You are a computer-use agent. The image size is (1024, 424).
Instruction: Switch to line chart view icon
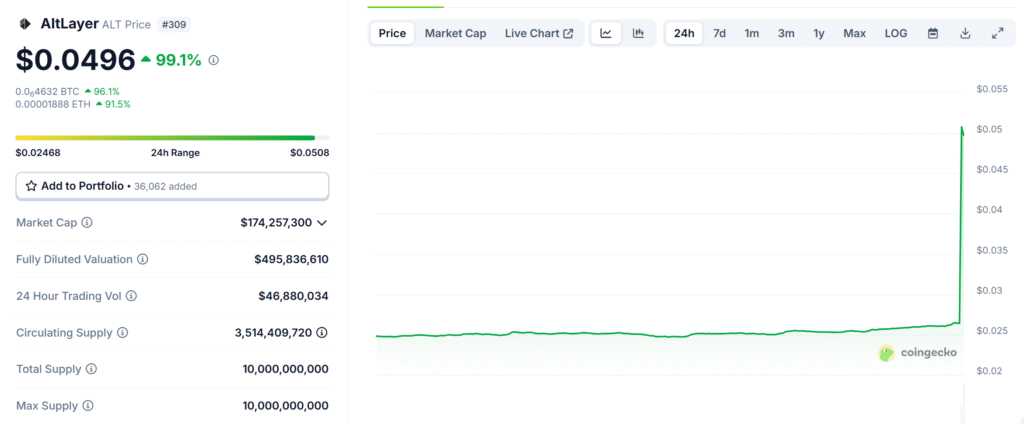pyautogui.click(x=606, y=33)
